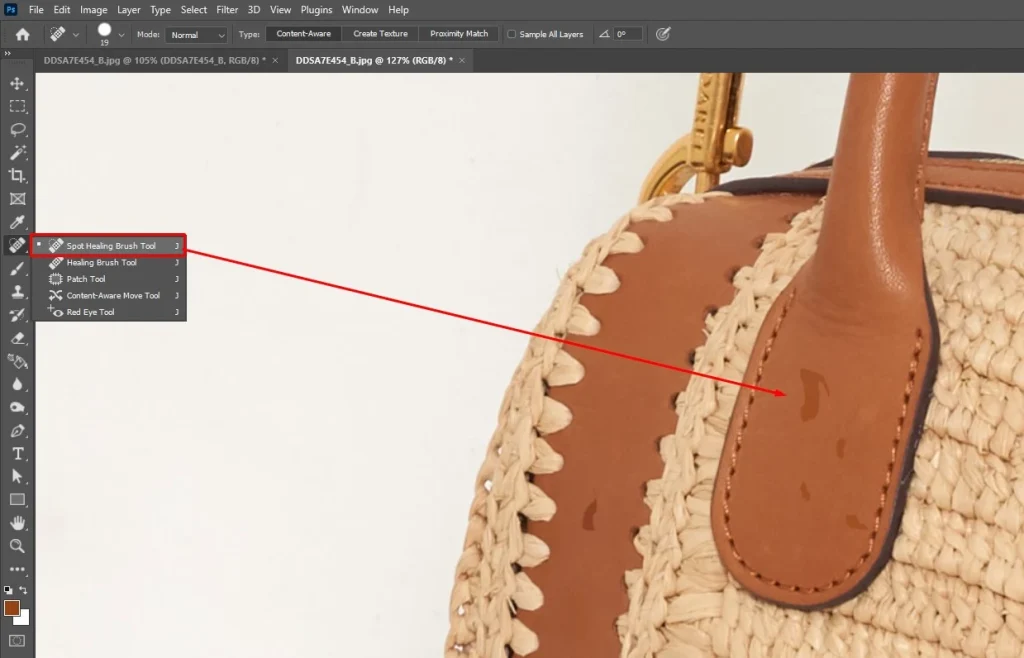Switch to the Hand tool
Viewport: 1024px width, 658px height.
pyautogui.click(x=17, y=523)
